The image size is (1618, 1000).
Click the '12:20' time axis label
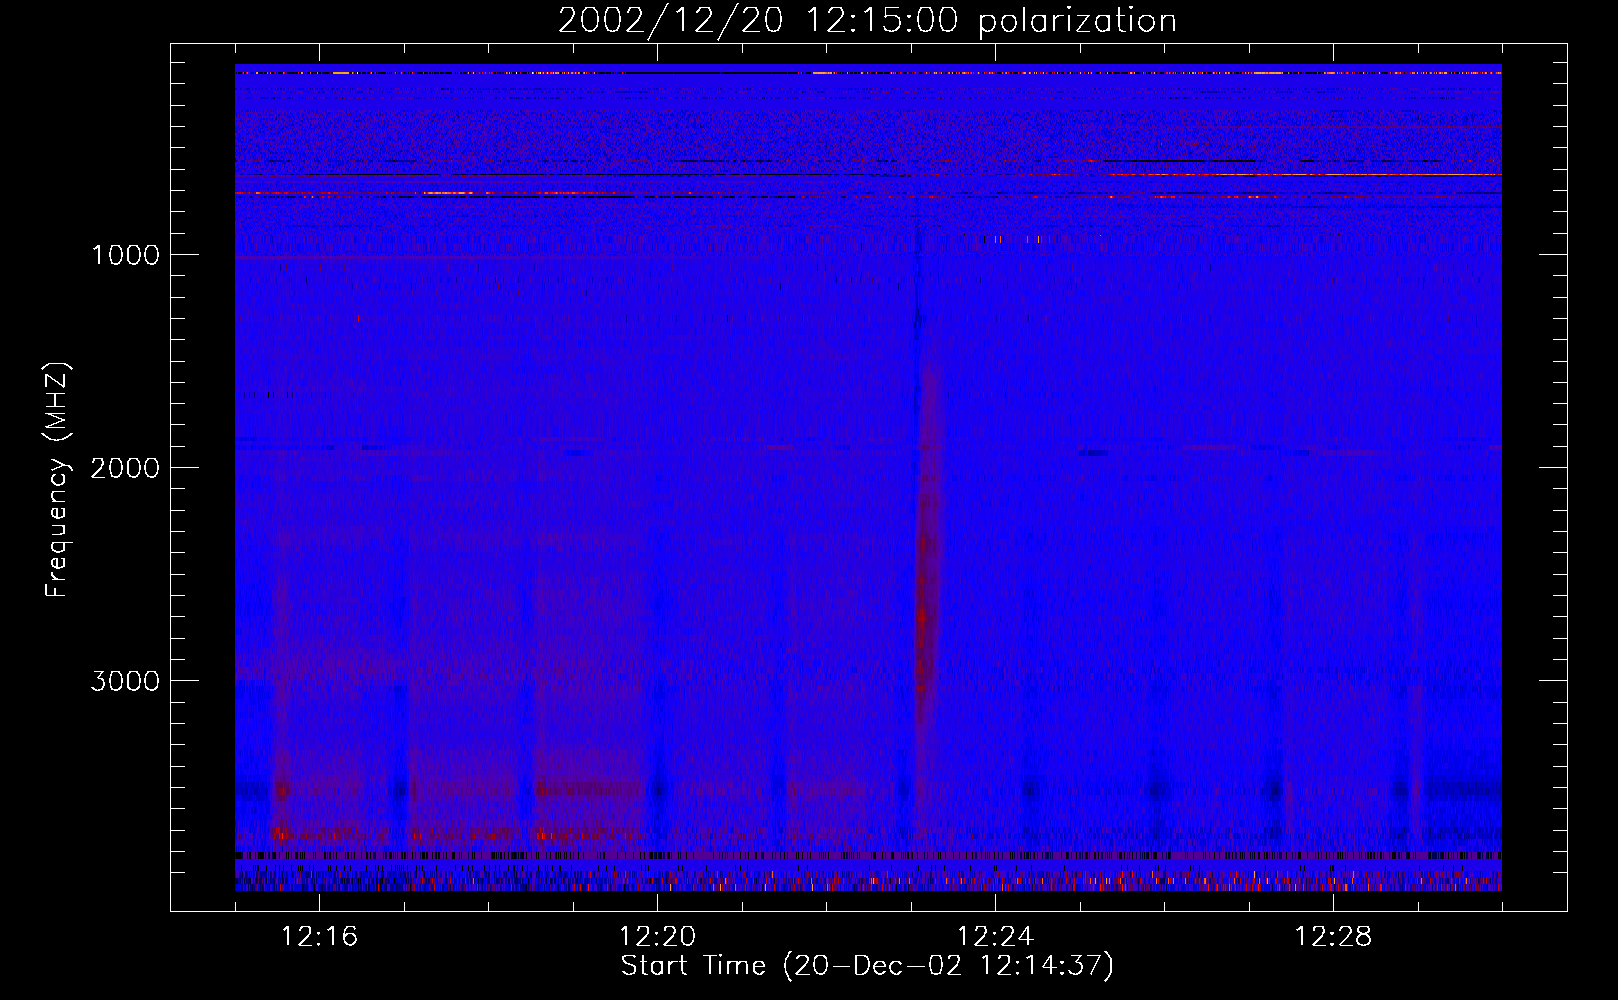(657, 937)
